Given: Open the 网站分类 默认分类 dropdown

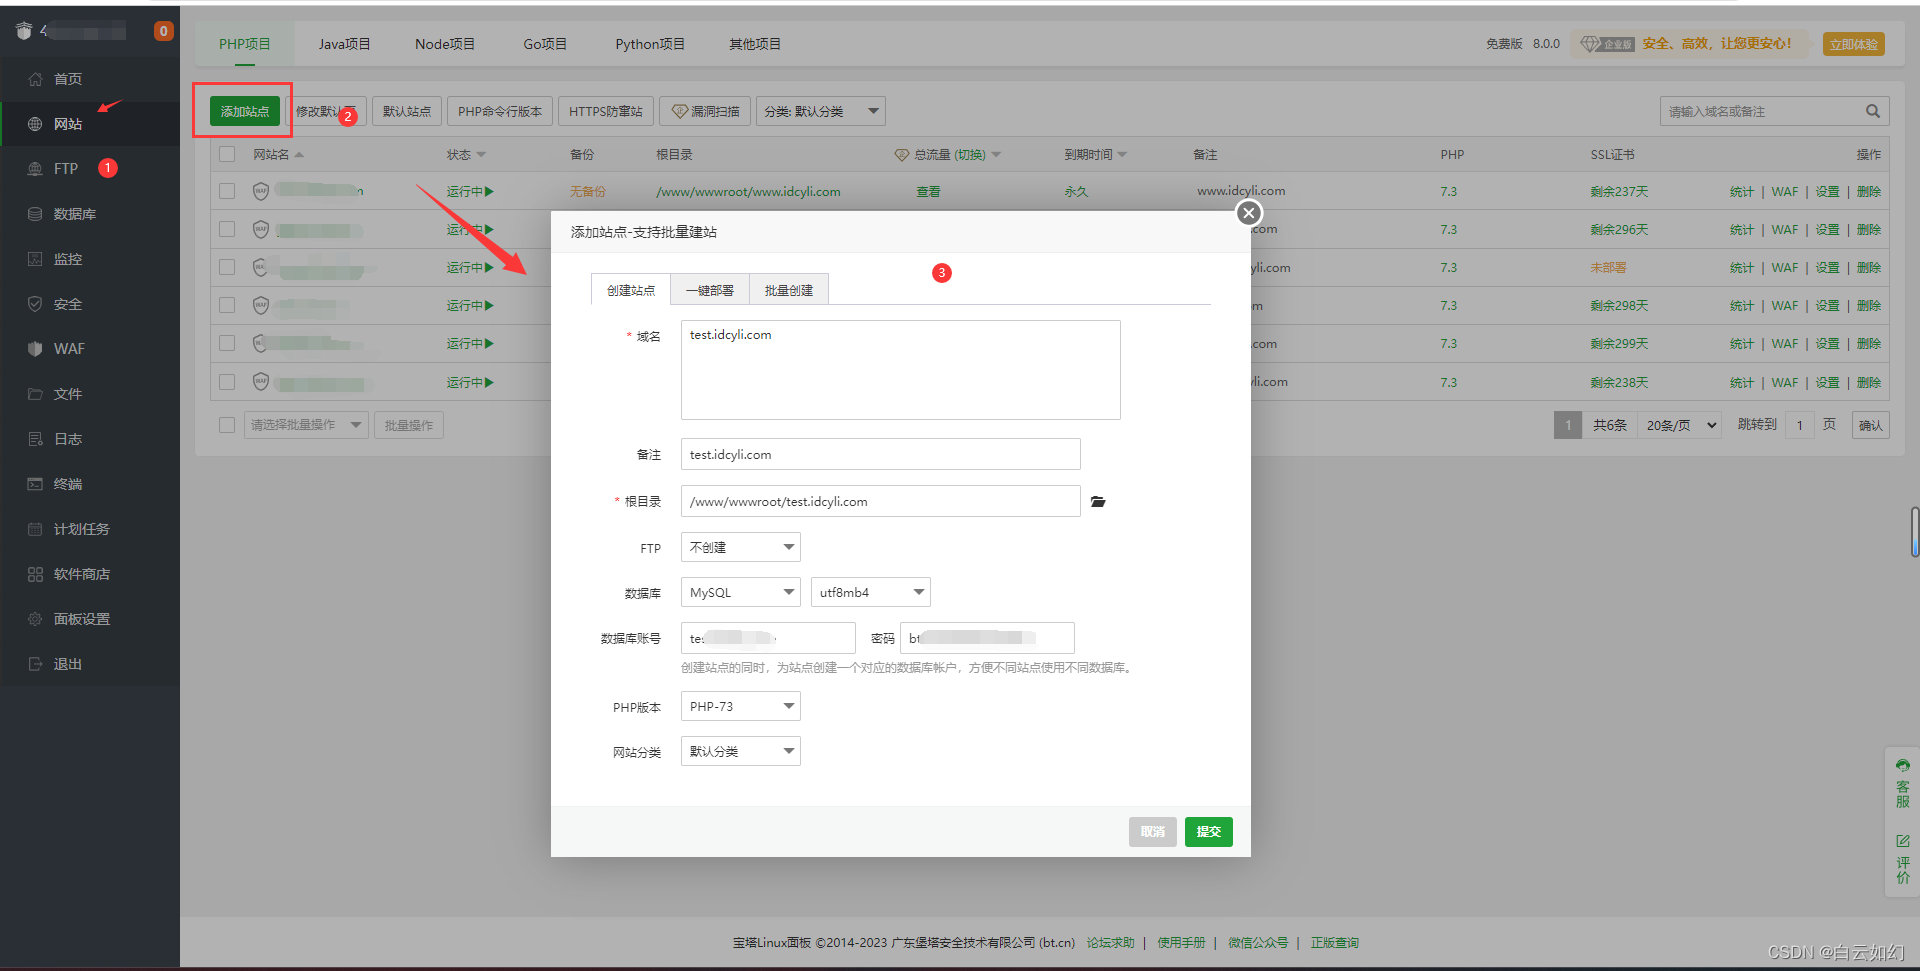Looking at the screenshot, I should tap(741, 751).
